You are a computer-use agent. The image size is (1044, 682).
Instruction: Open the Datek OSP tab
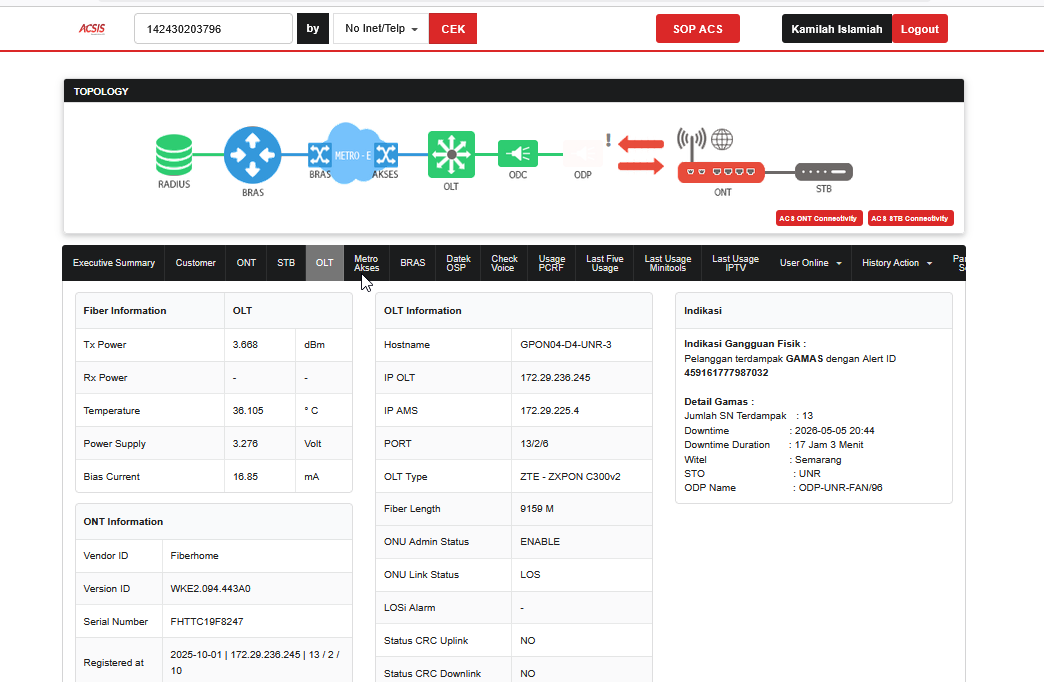458,263
